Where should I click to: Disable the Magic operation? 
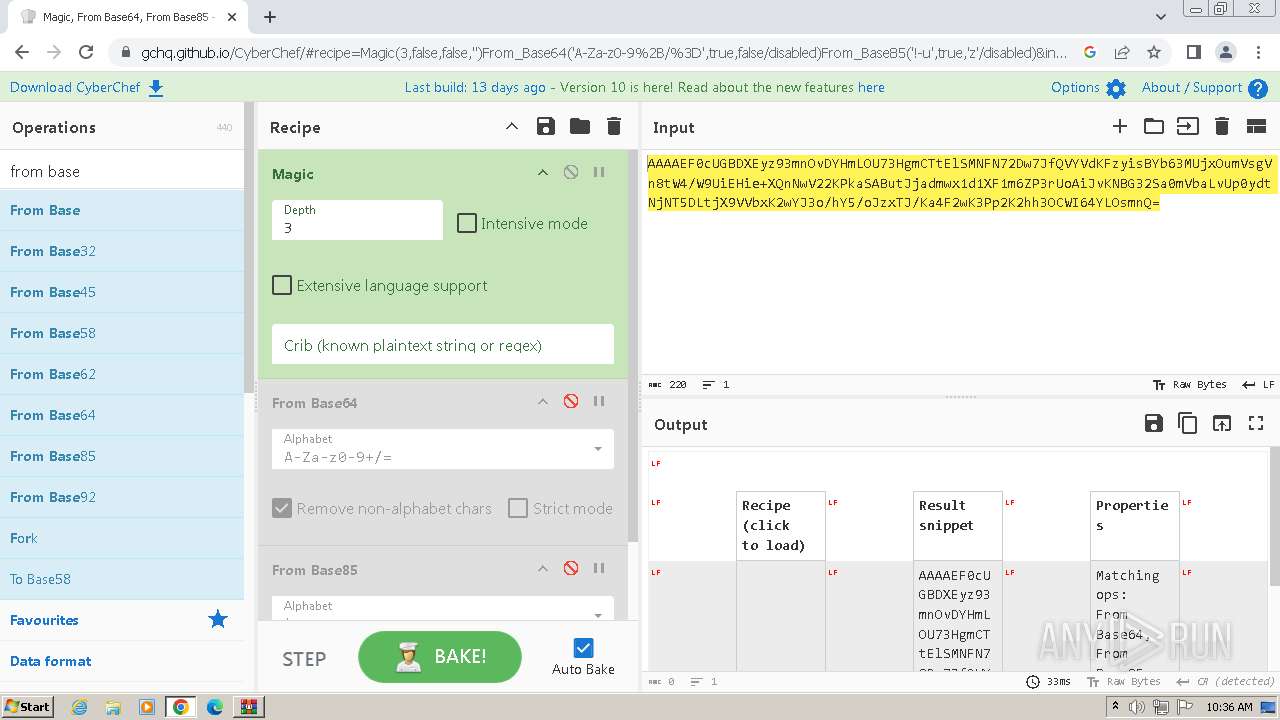(571, 172)
